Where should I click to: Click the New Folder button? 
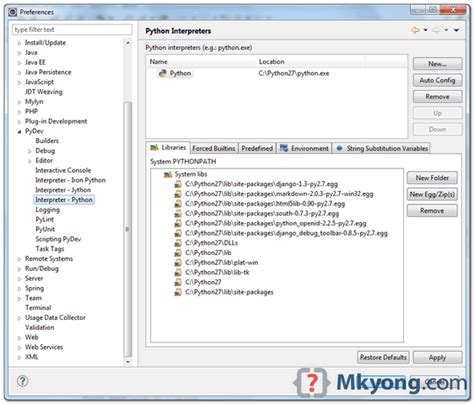[x=432, y=178]
